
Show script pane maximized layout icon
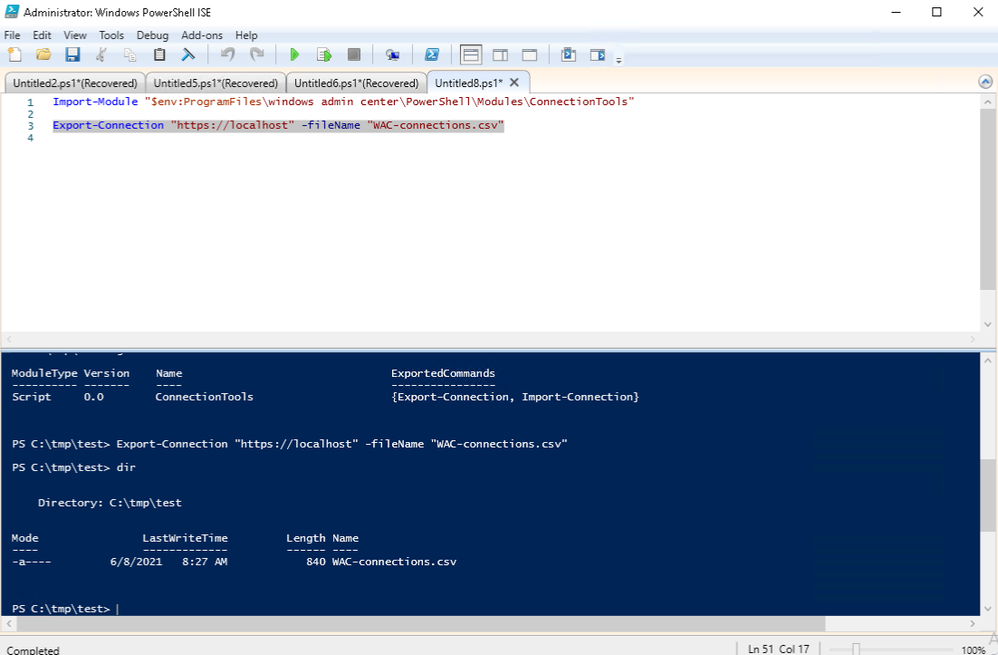click(x=530, y=55)
